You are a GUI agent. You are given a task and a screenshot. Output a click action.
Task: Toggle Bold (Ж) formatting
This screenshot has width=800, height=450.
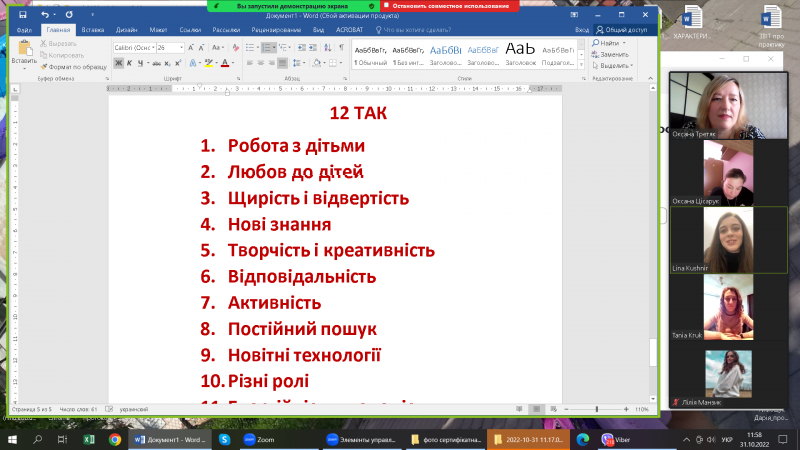[118, 63]
